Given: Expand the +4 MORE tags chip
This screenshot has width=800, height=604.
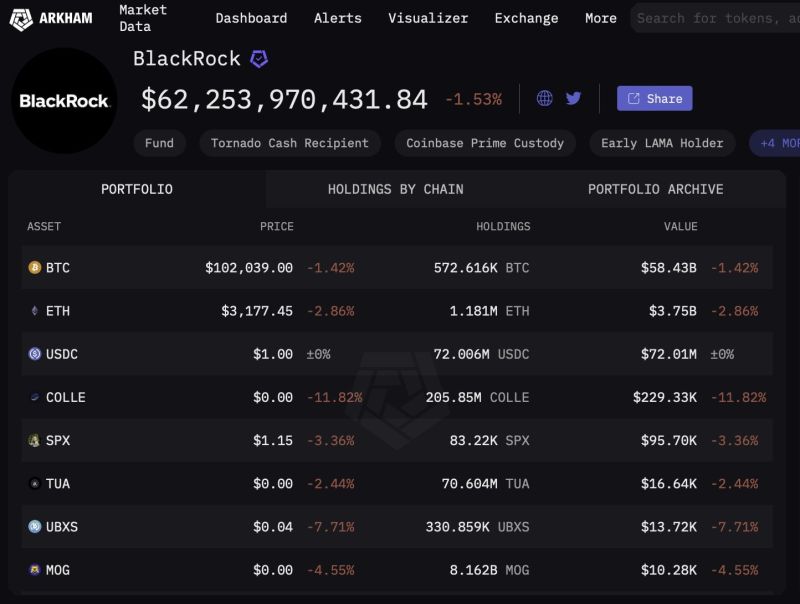Looking at the screenshot, I should point(774,143).
